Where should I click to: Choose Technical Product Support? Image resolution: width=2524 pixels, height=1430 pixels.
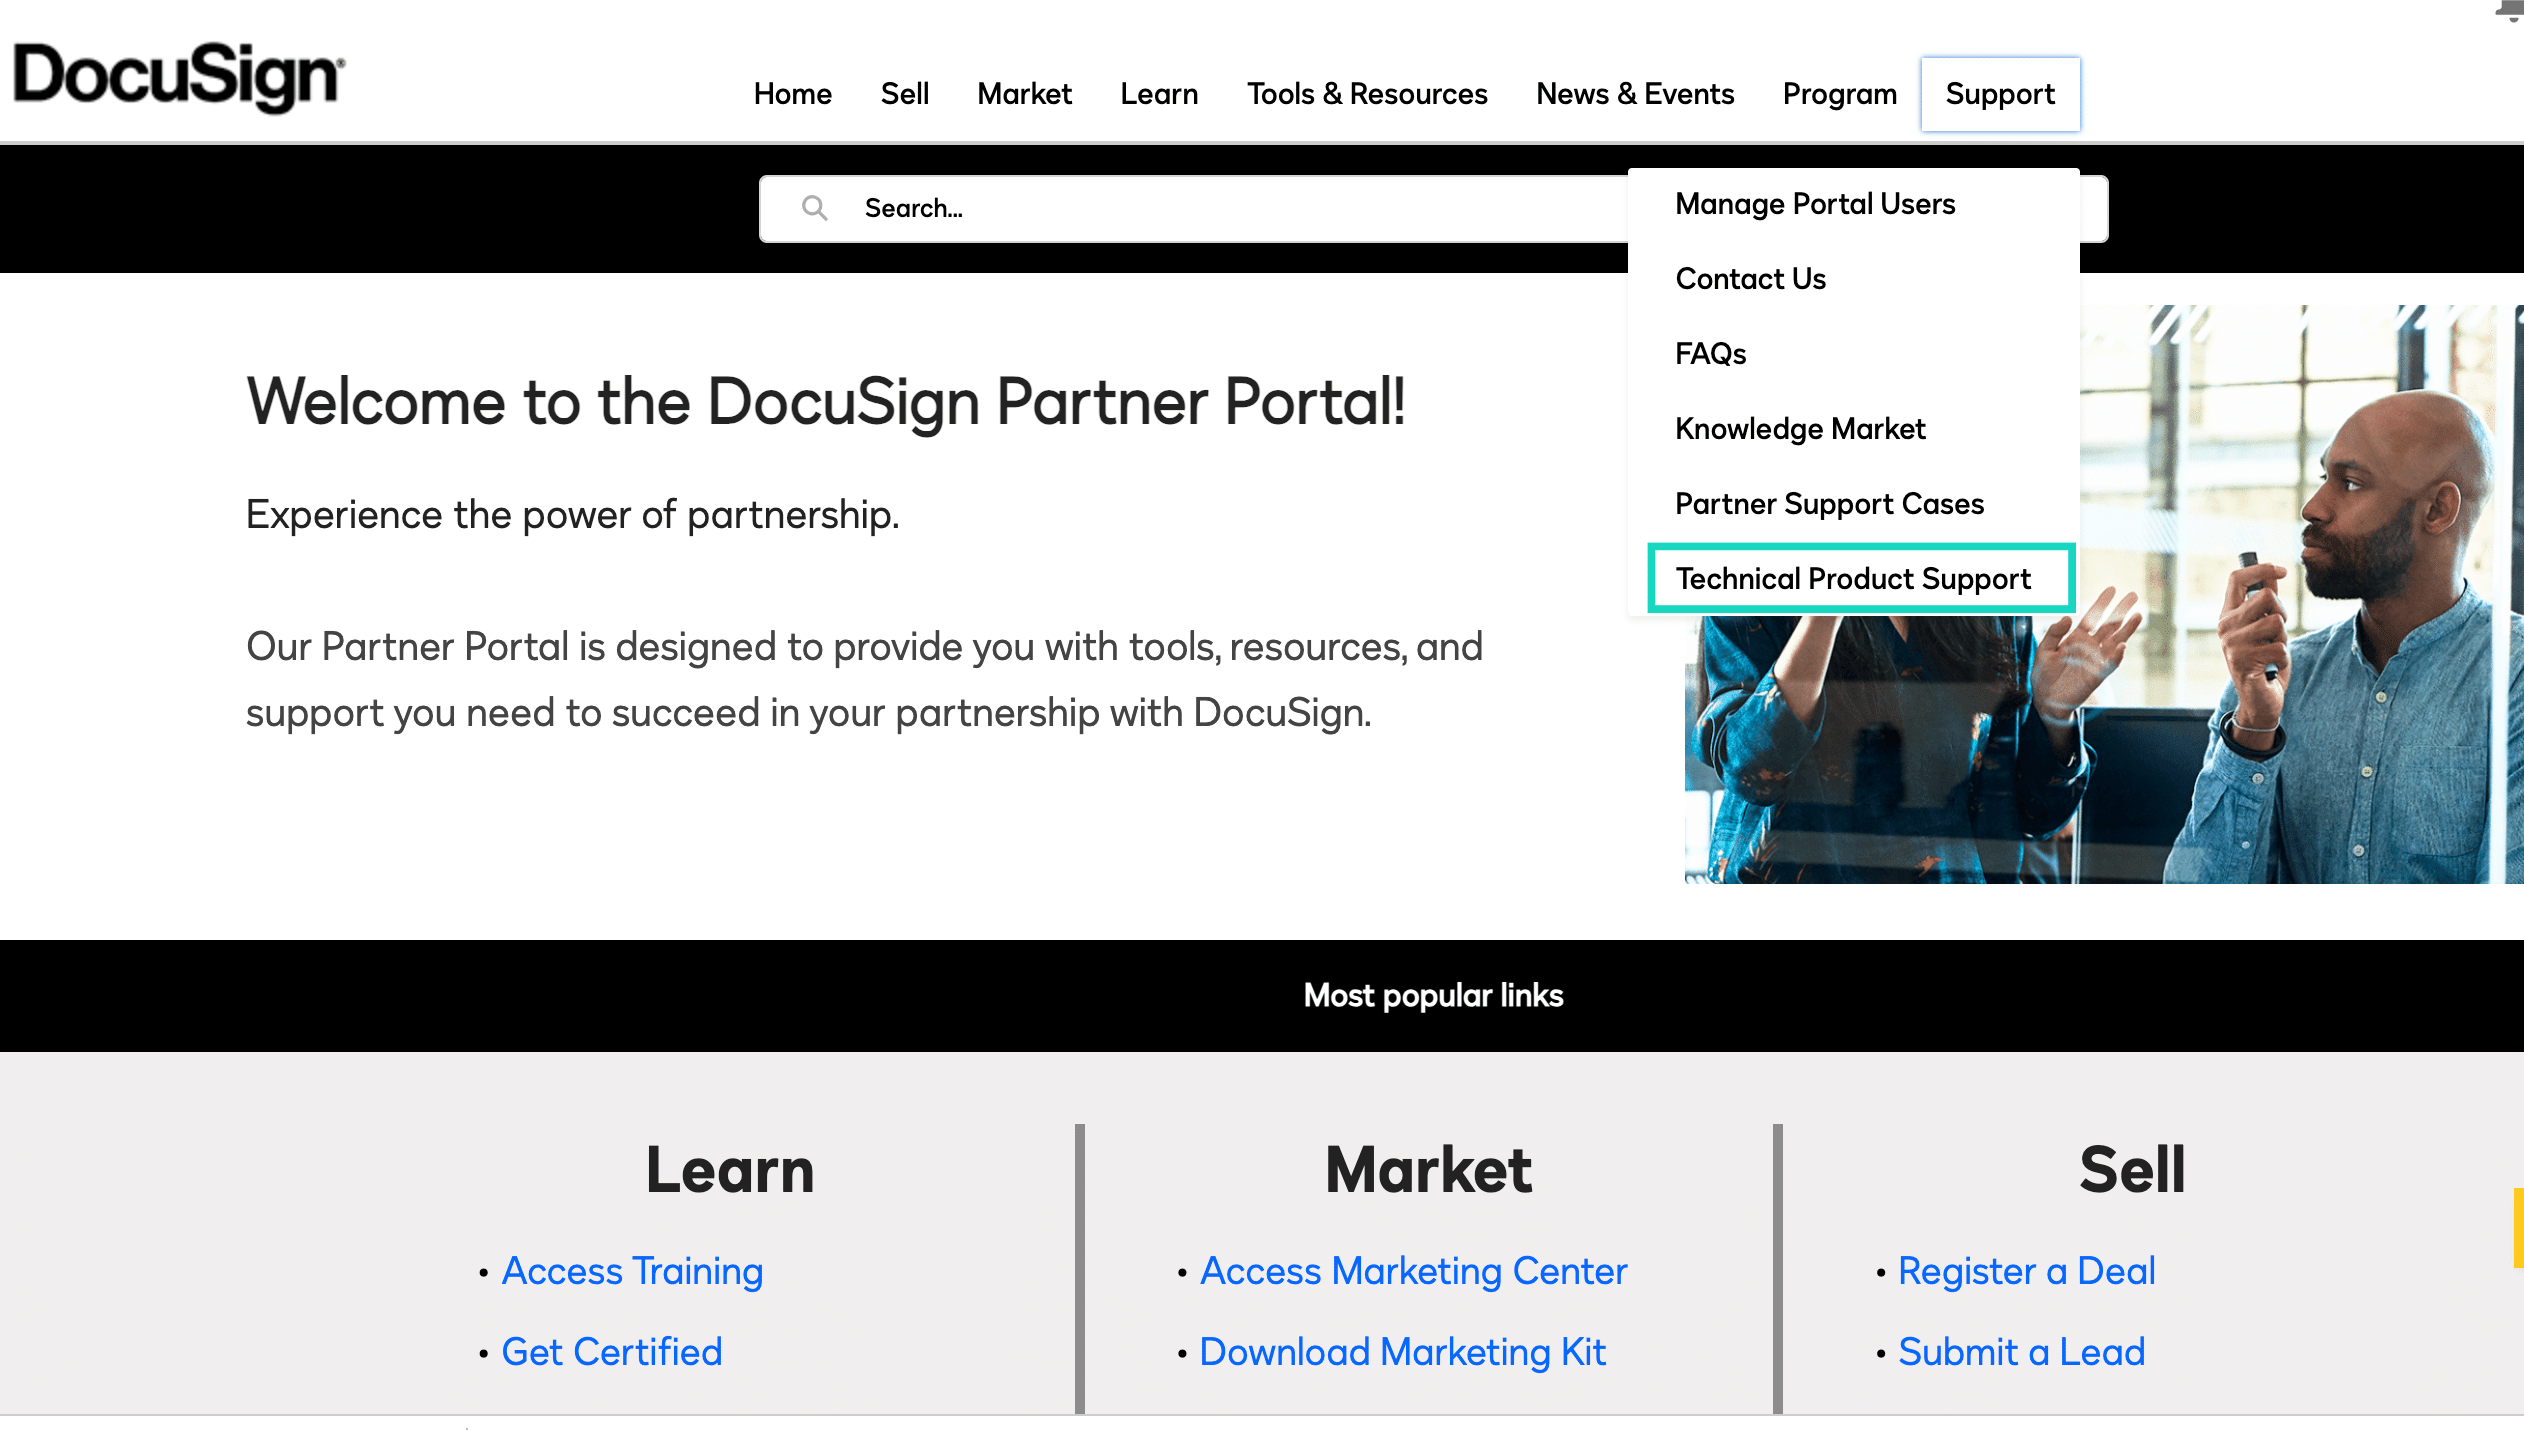coord(1853,579)
